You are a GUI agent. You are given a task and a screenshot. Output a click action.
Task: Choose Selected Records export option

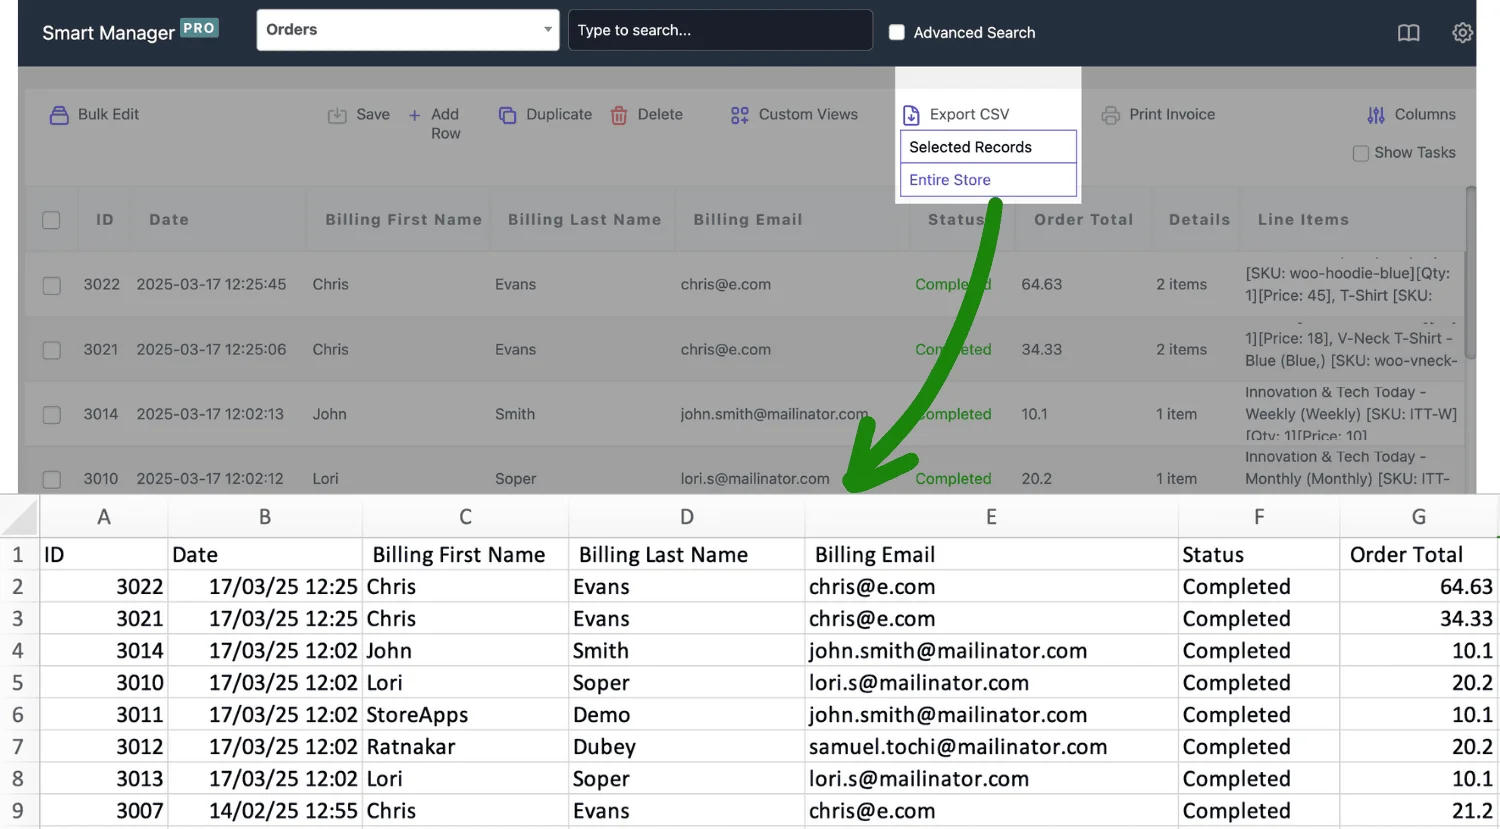tap(988, 147)
